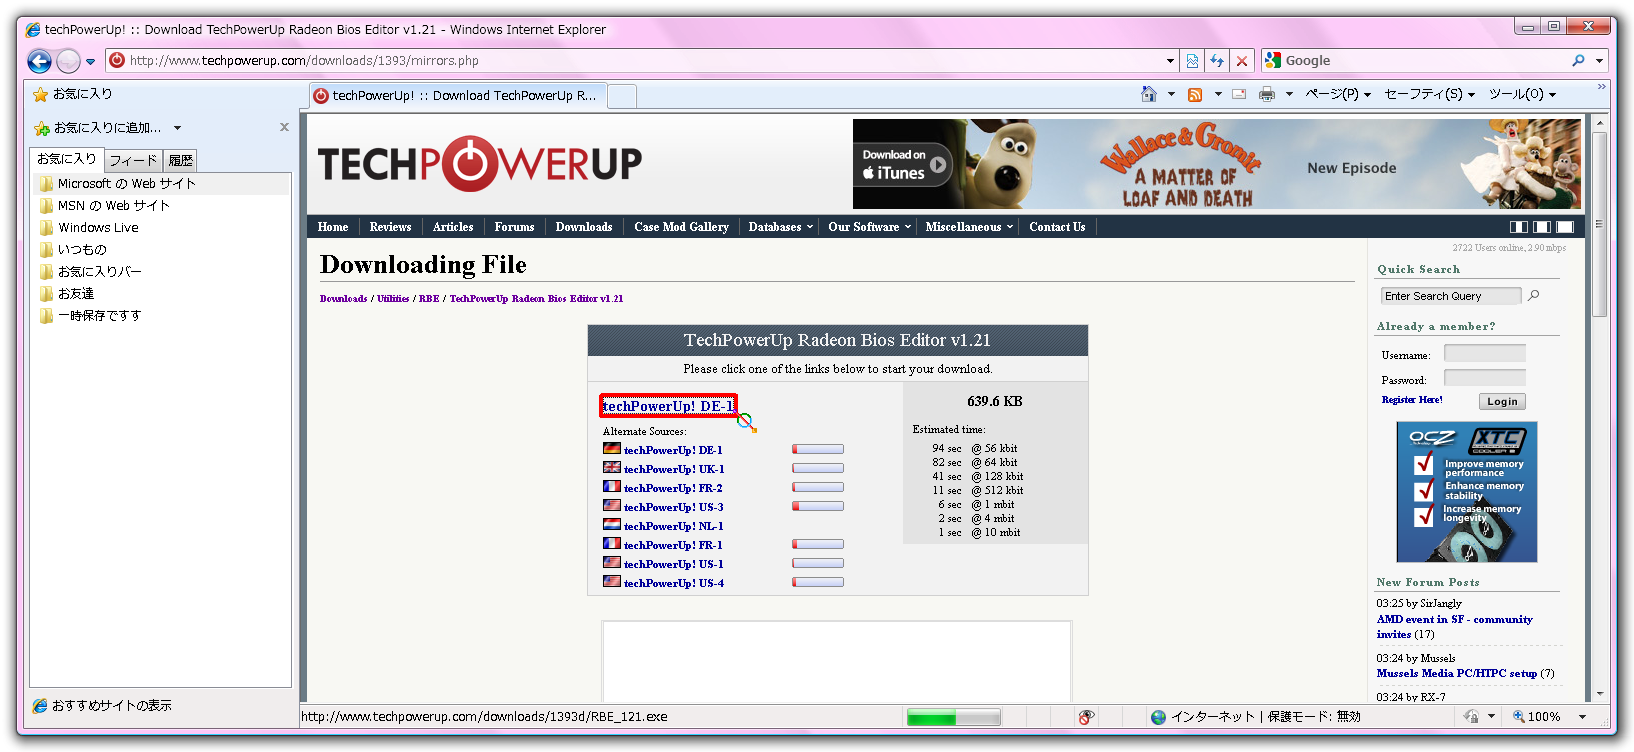Click the Utilities breadcrumb link
This screenshot has width=1634, height=752.
click(x=393, y=298)
